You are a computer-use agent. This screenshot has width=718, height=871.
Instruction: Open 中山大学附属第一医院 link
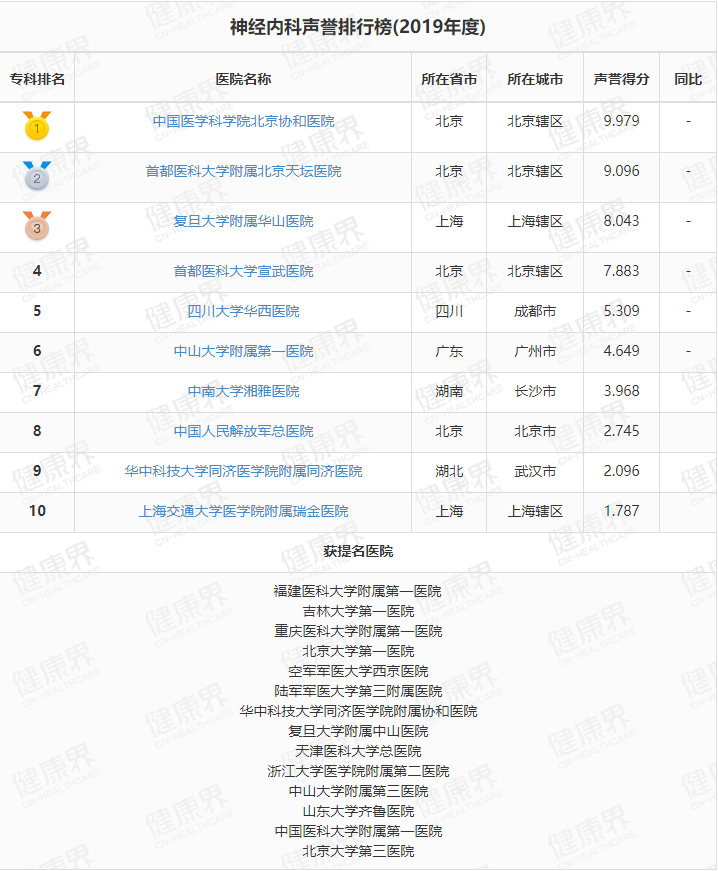[243, 351]
